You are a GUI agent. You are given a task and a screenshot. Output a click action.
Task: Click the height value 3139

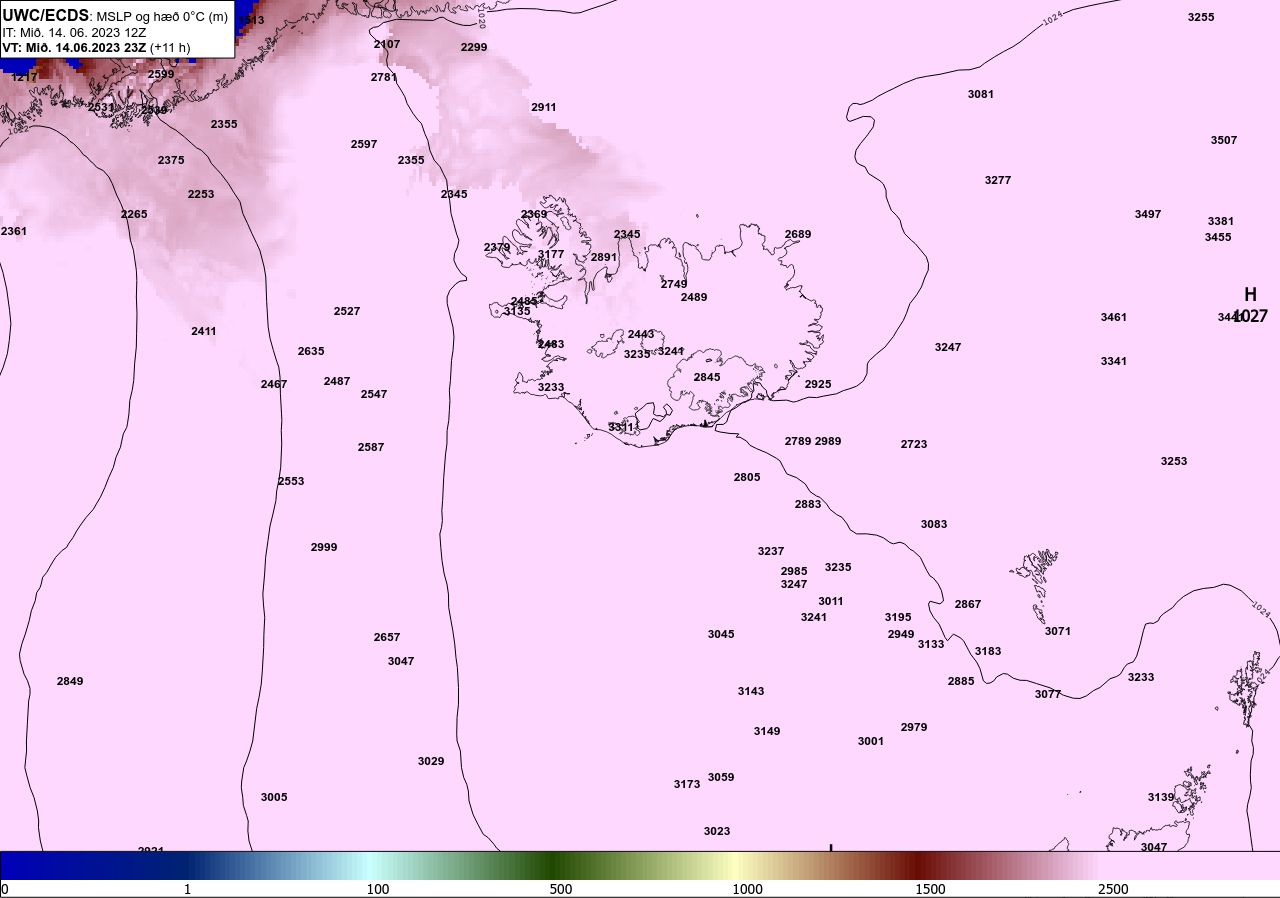coord(1161,797)
